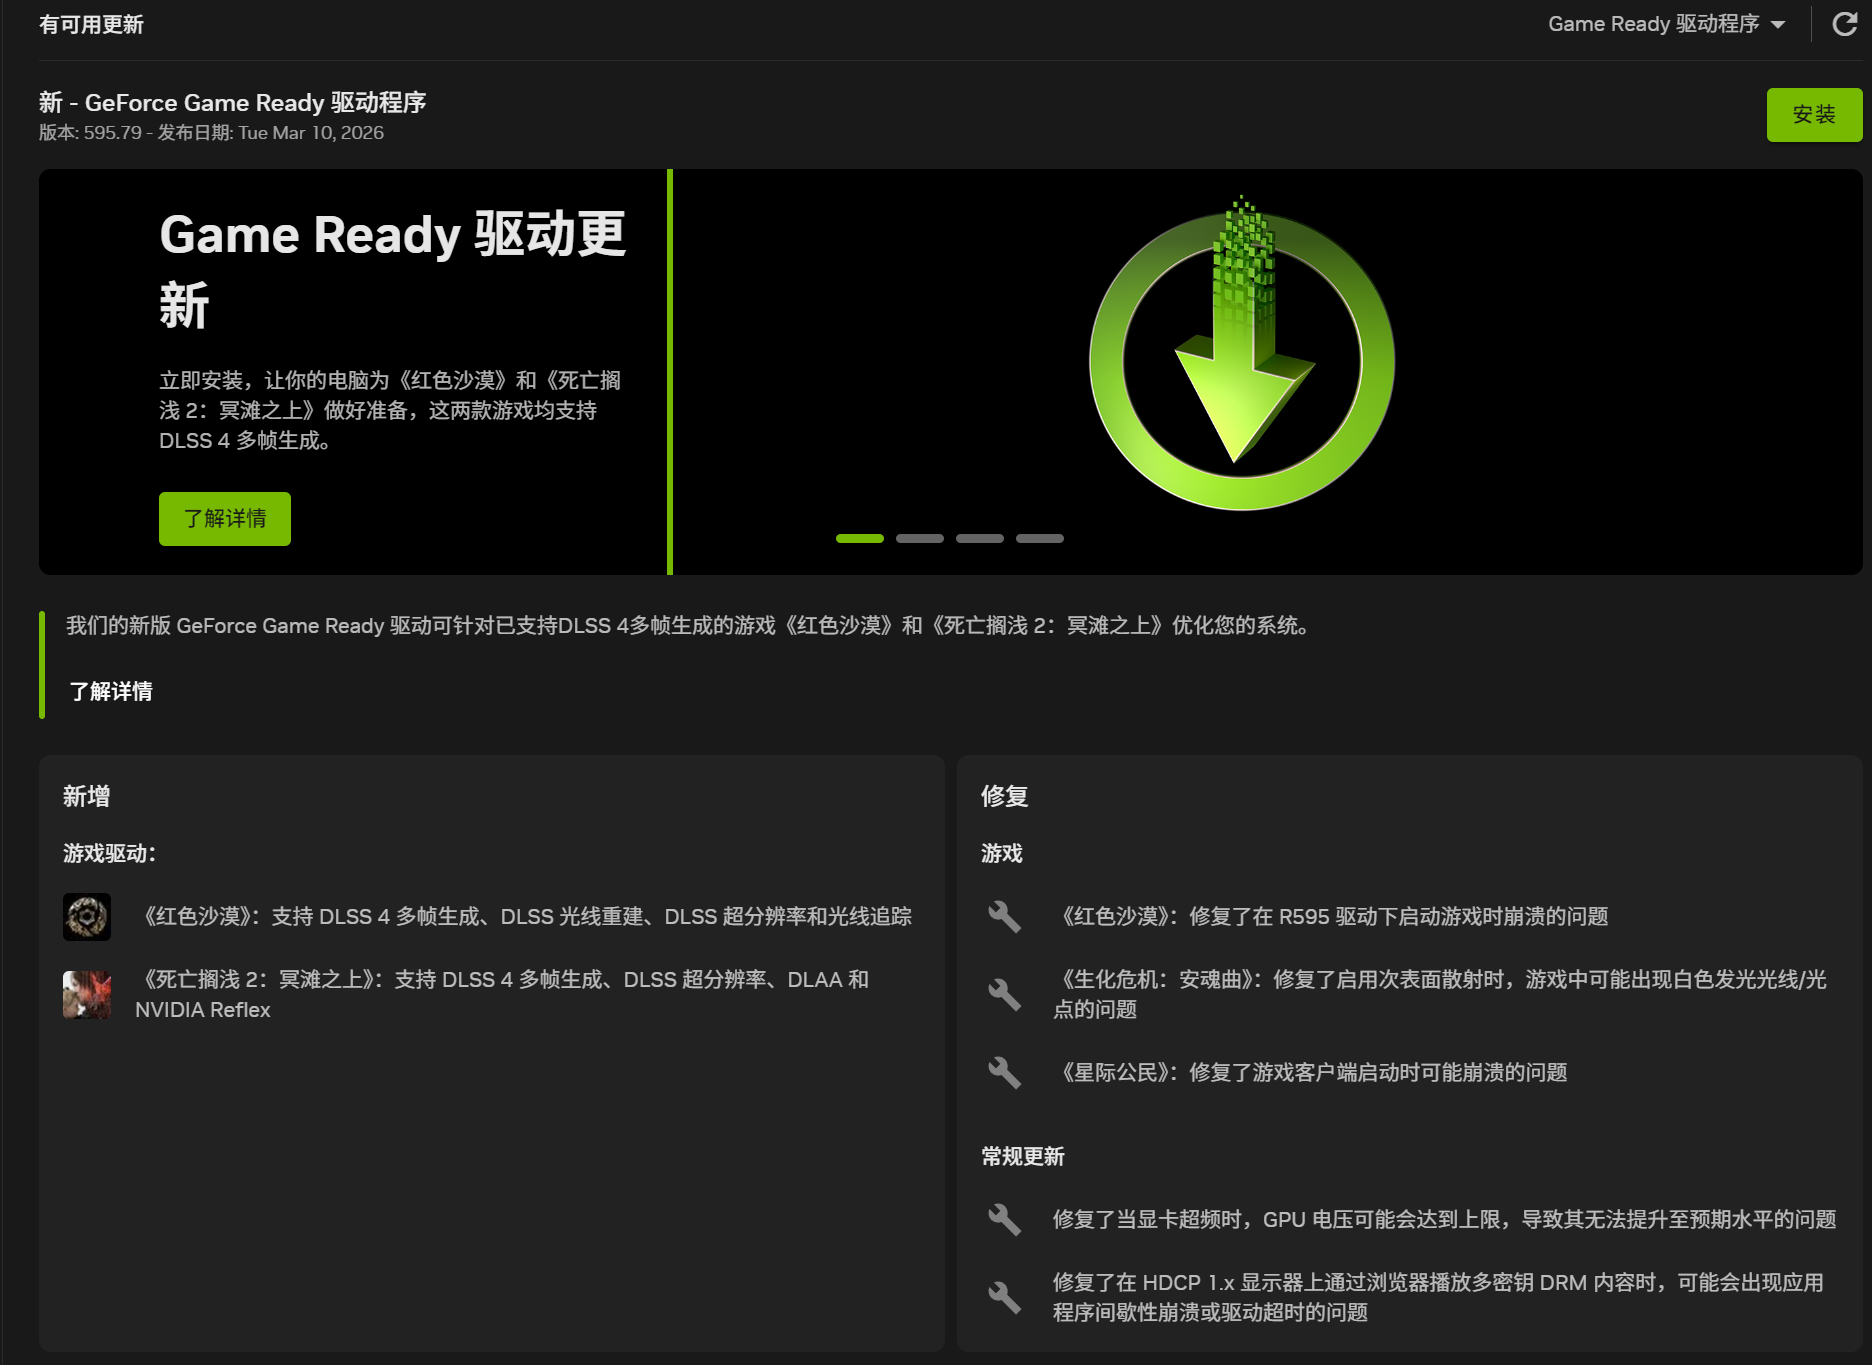
Task: Select the first carousel indicator
Action: [x=860, y=538]
